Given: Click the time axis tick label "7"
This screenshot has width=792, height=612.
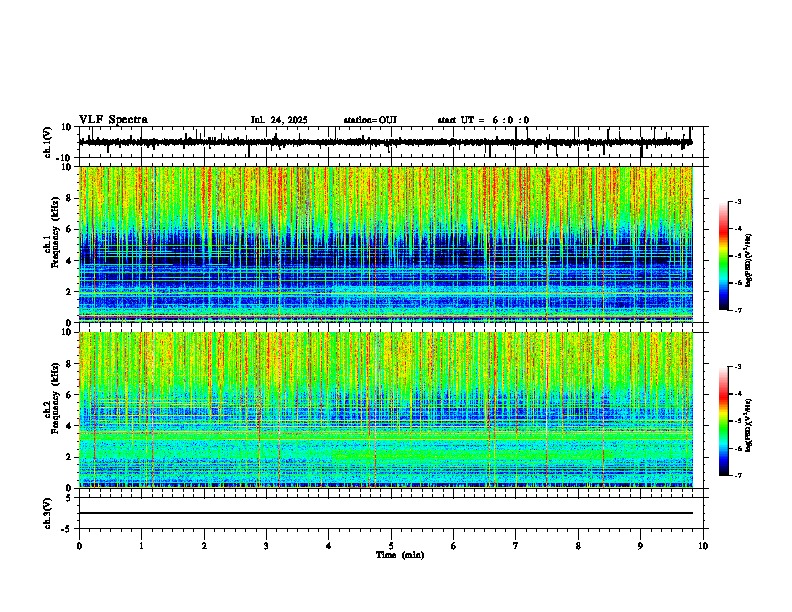Looking at the screenshot, I should pos(516,546).
